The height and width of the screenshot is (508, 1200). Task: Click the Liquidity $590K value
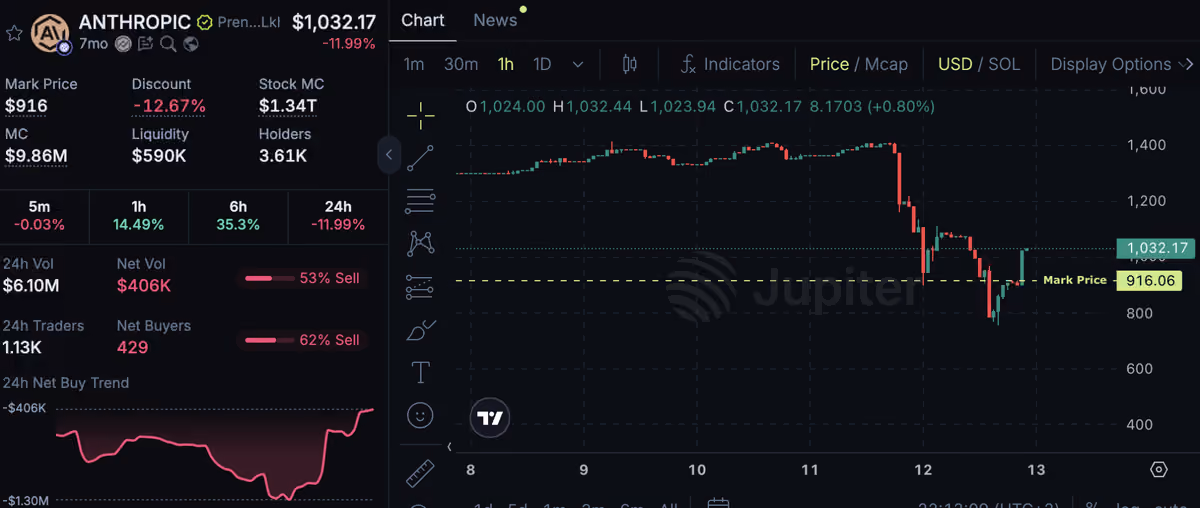point(159,156)
